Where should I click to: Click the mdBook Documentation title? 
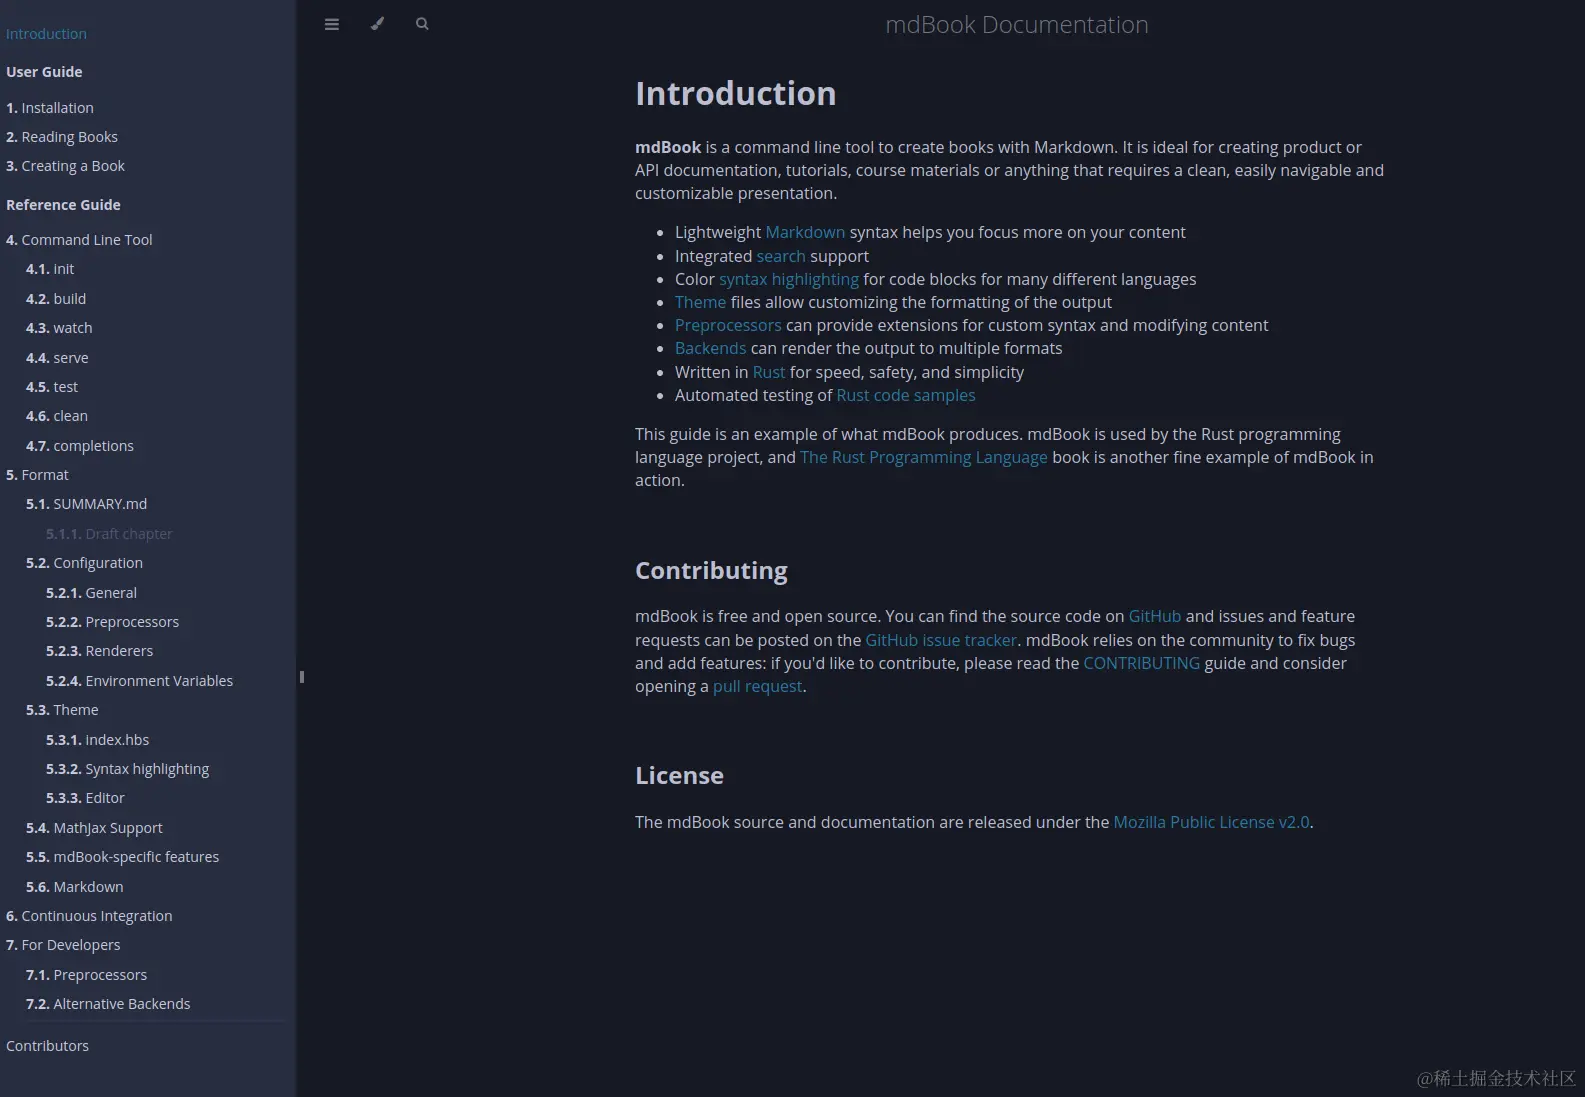click(1016, 25)
